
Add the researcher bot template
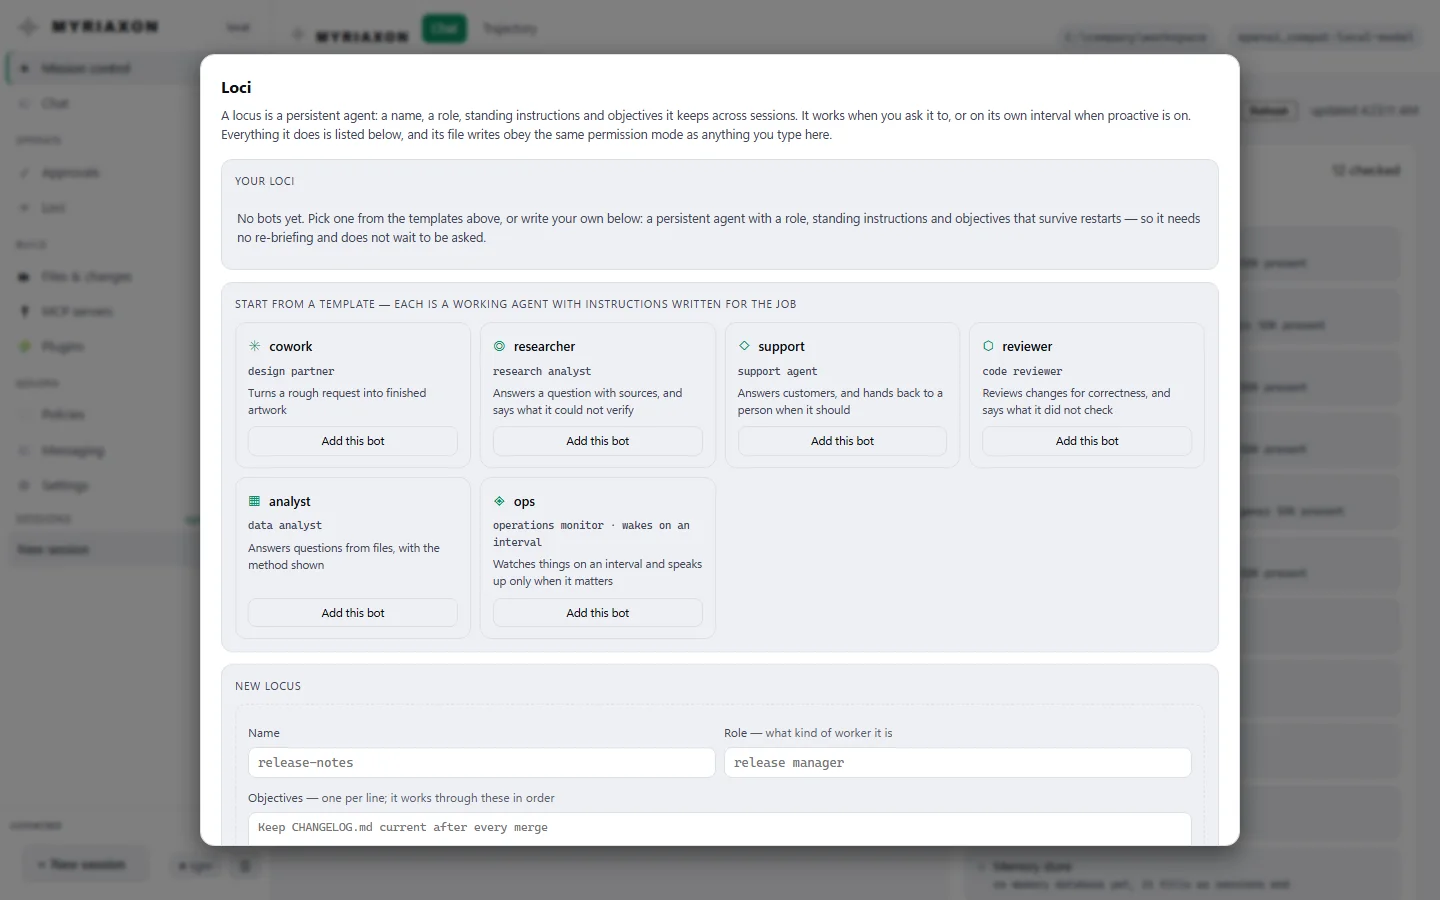point(598,441)
